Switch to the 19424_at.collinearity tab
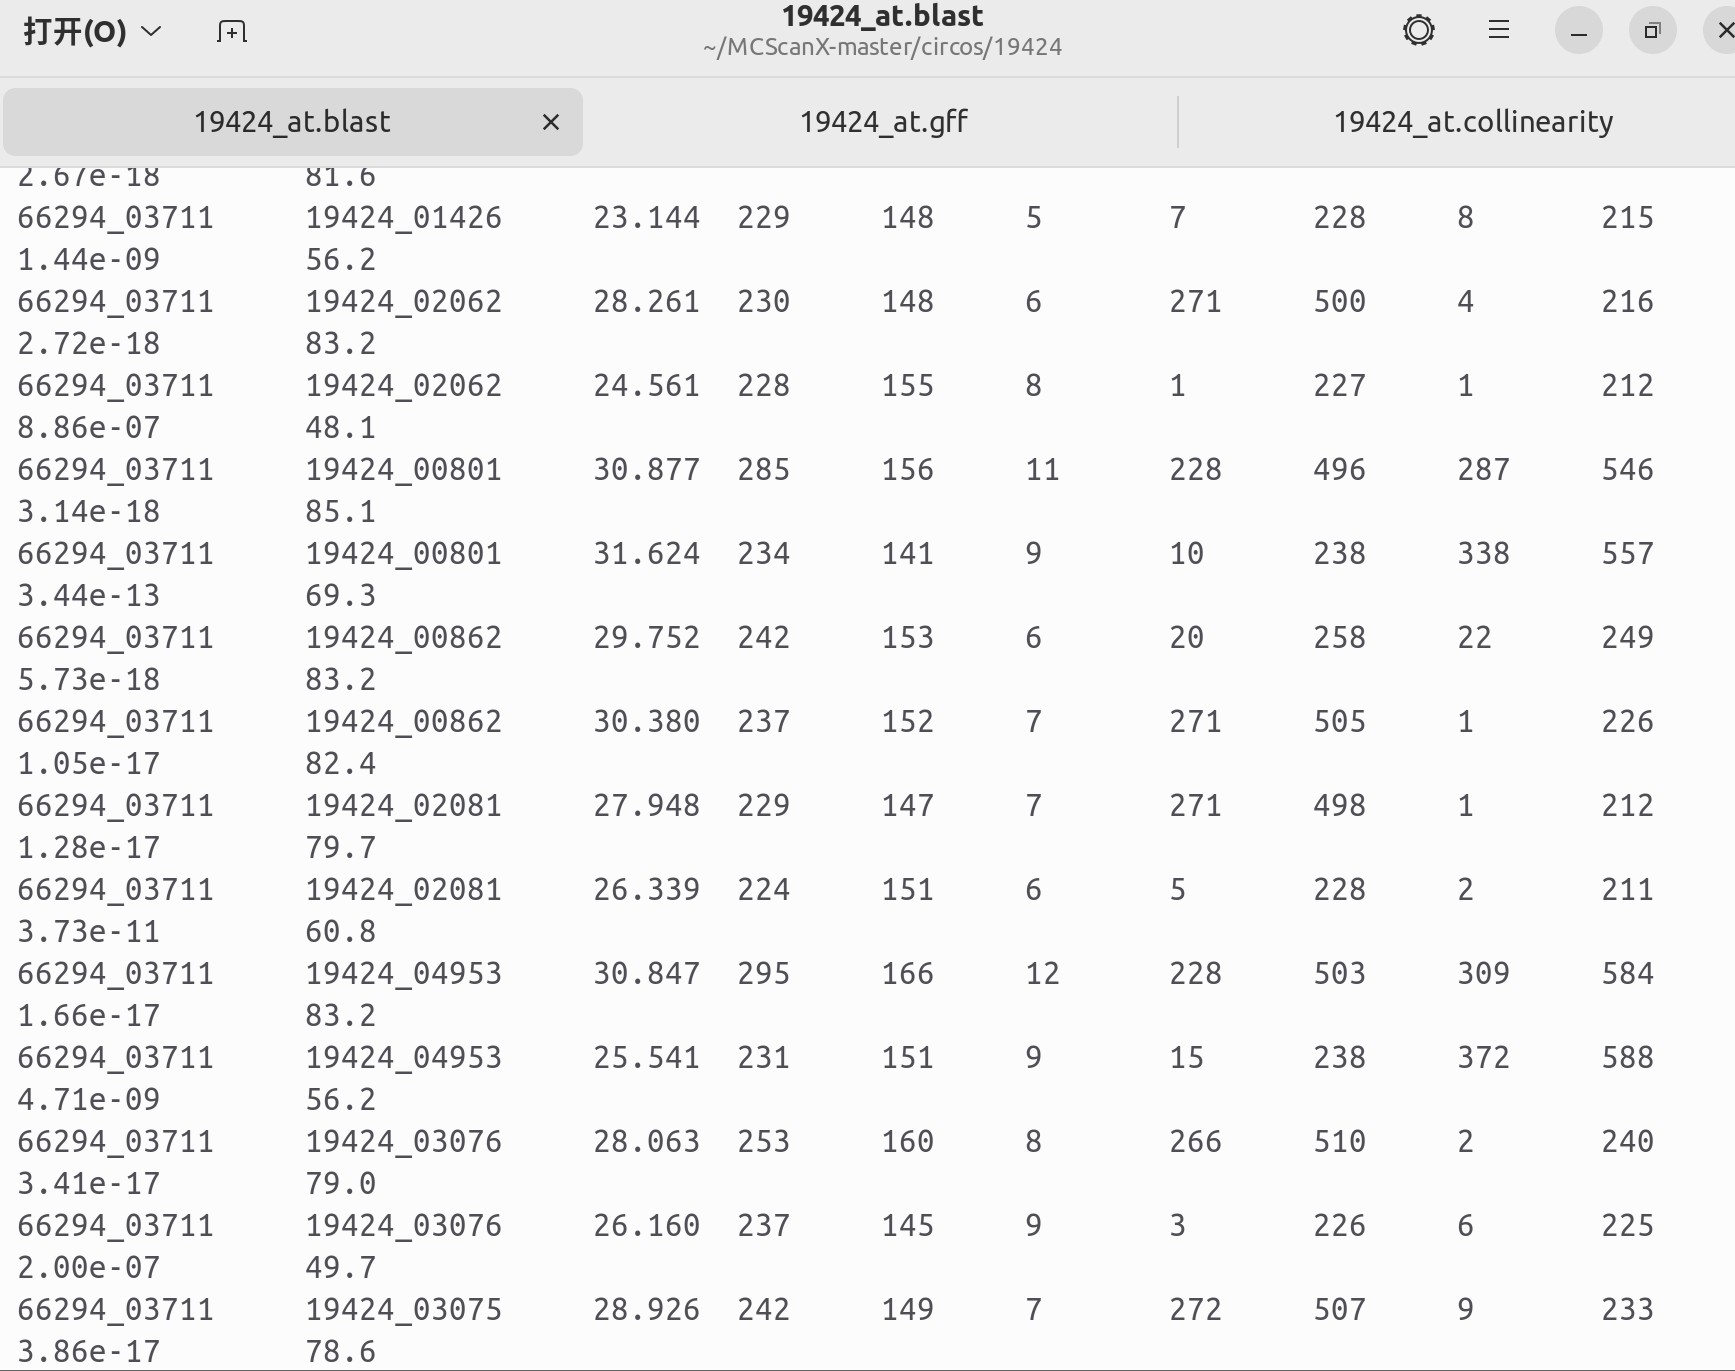 [x=1472, y=122]
